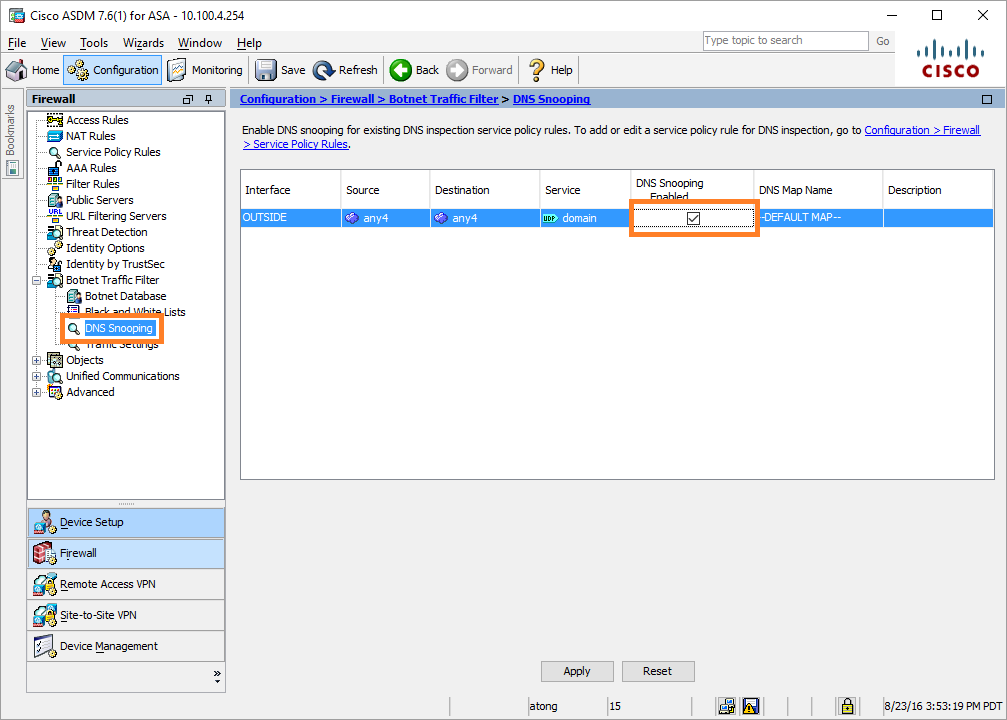This screenshot has width=1007, height=720.
Task: Click the Home toolbar icon
Action: click(x=17, y=70)
